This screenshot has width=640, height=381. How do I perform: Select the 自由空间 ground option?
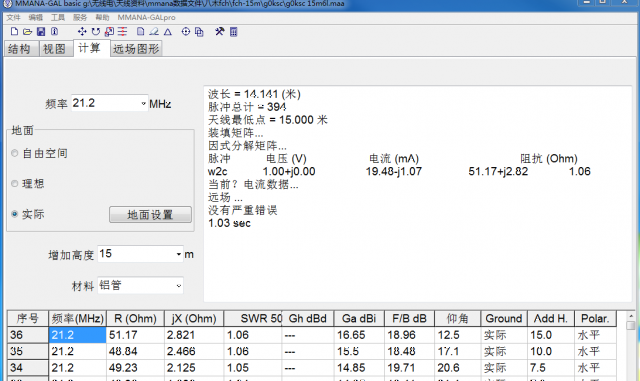pyautogui.click(x=15, y=153)
